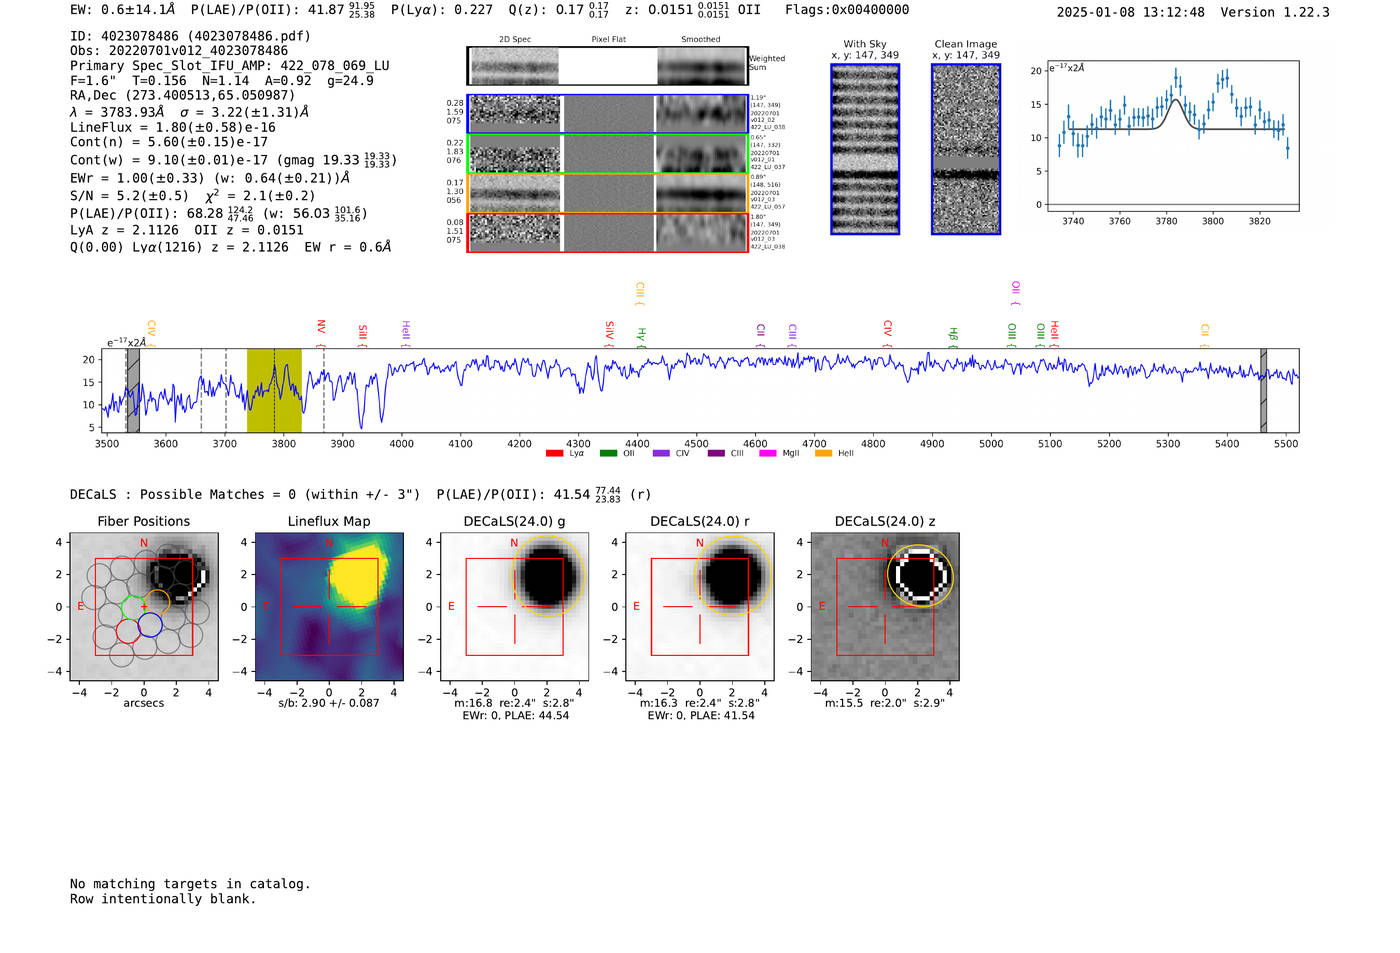Click the Primary Spec_Slot_IFU_AMP text line
Image resolution: width=1400 pixels, height=953 pixels.
[x=230, y=66]
